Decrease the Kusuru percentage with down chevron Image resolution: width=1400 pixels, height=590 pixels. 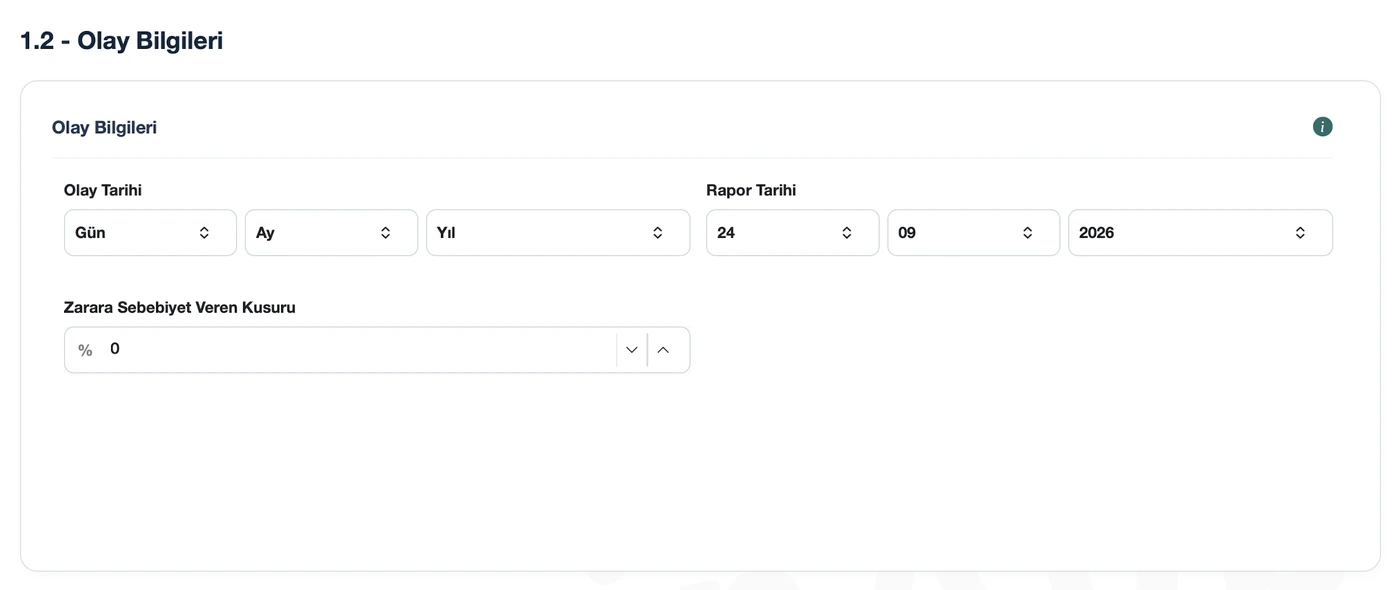[631, 350]
